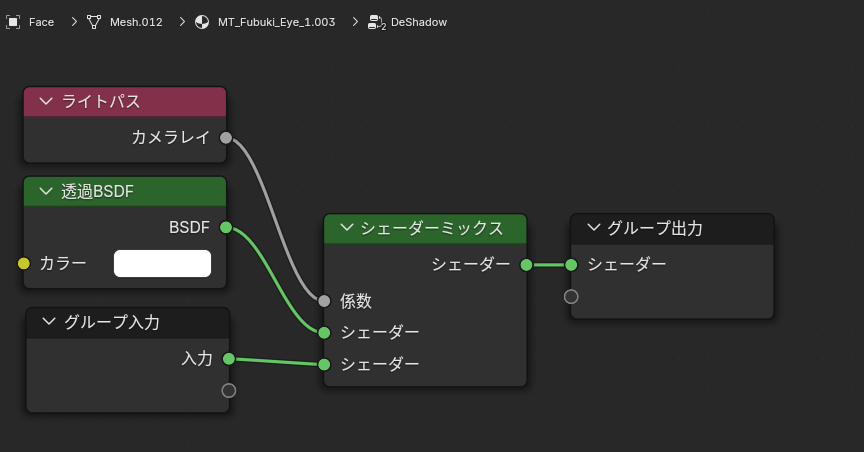Collapse the グループ出力 node
The height and width of the screenshot is (452, 864).
pyautogui.click(x=593, y=228)
